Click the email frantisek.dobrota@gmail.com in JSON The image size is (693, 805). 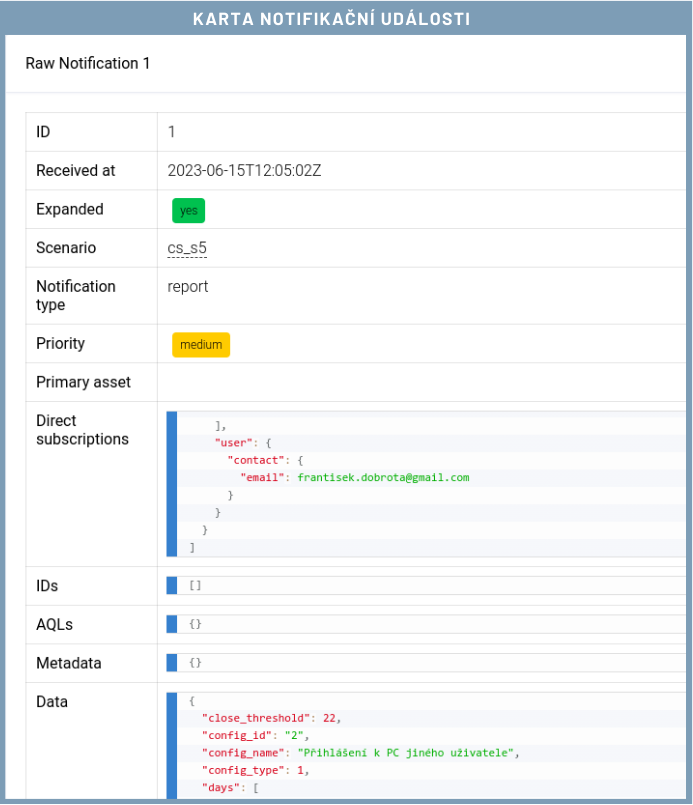[383, 478]
